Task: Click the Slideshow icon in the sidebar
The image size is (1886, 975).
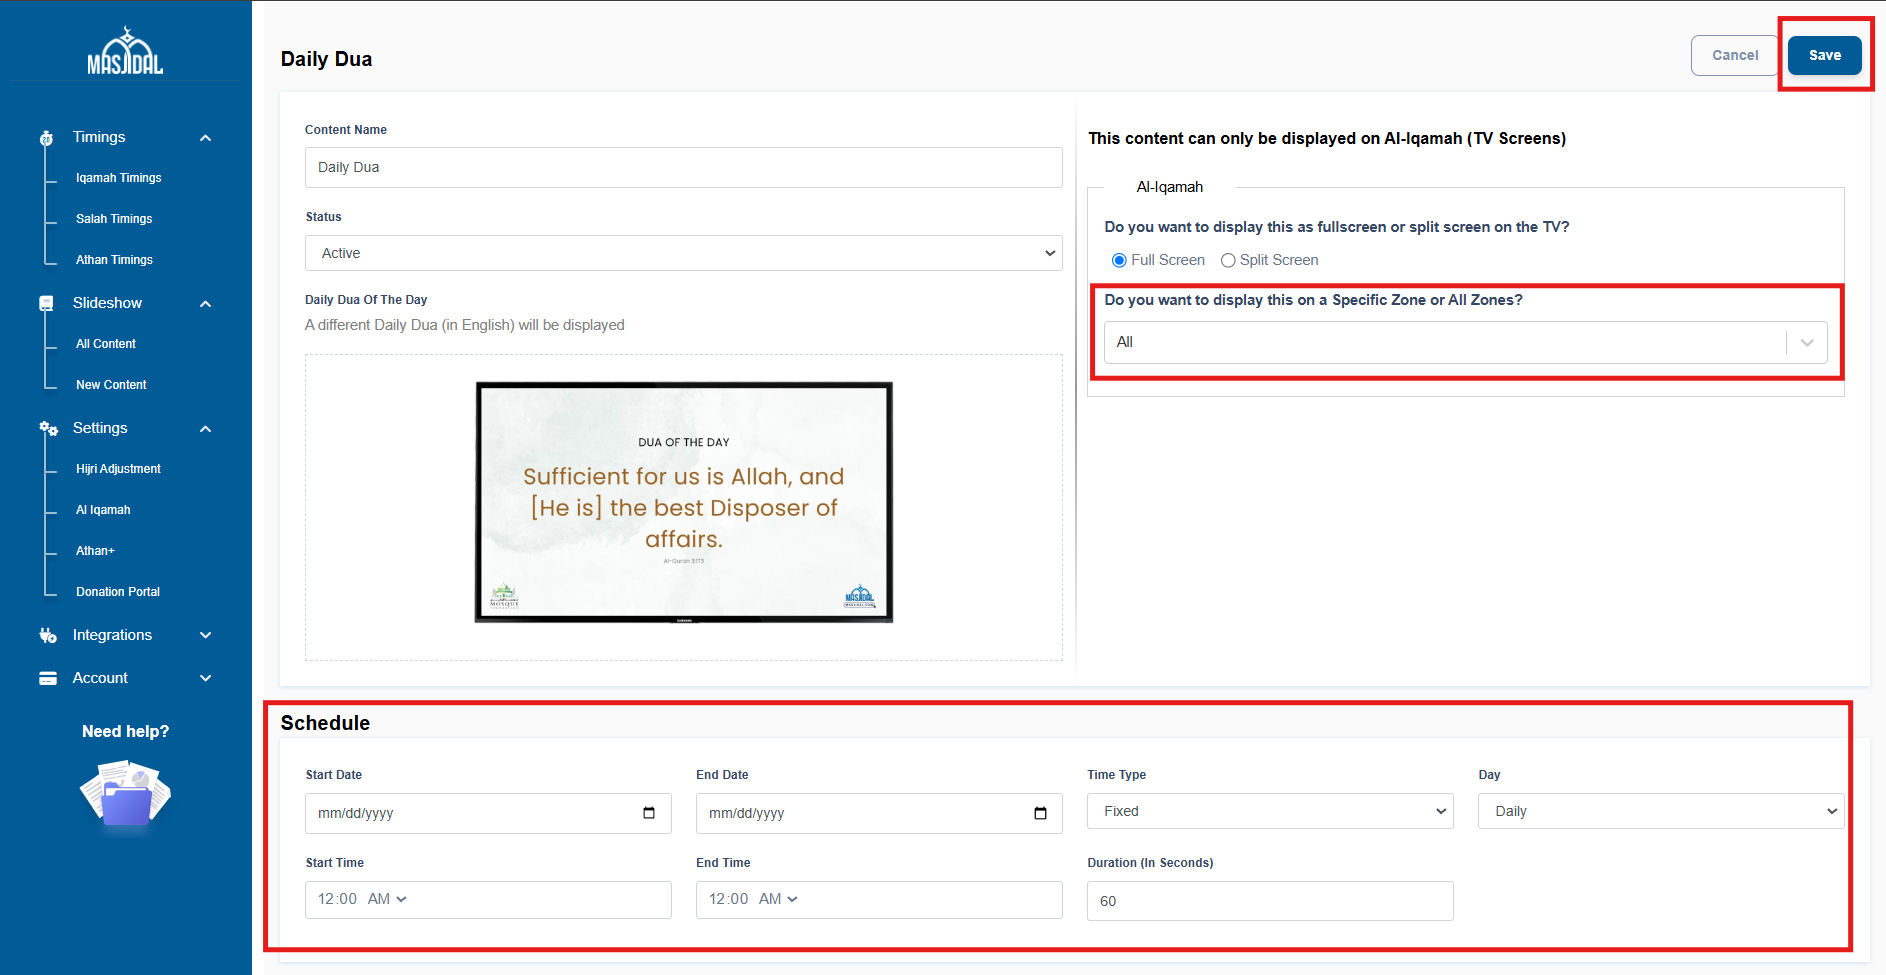Action: click(x=46, y=303)
